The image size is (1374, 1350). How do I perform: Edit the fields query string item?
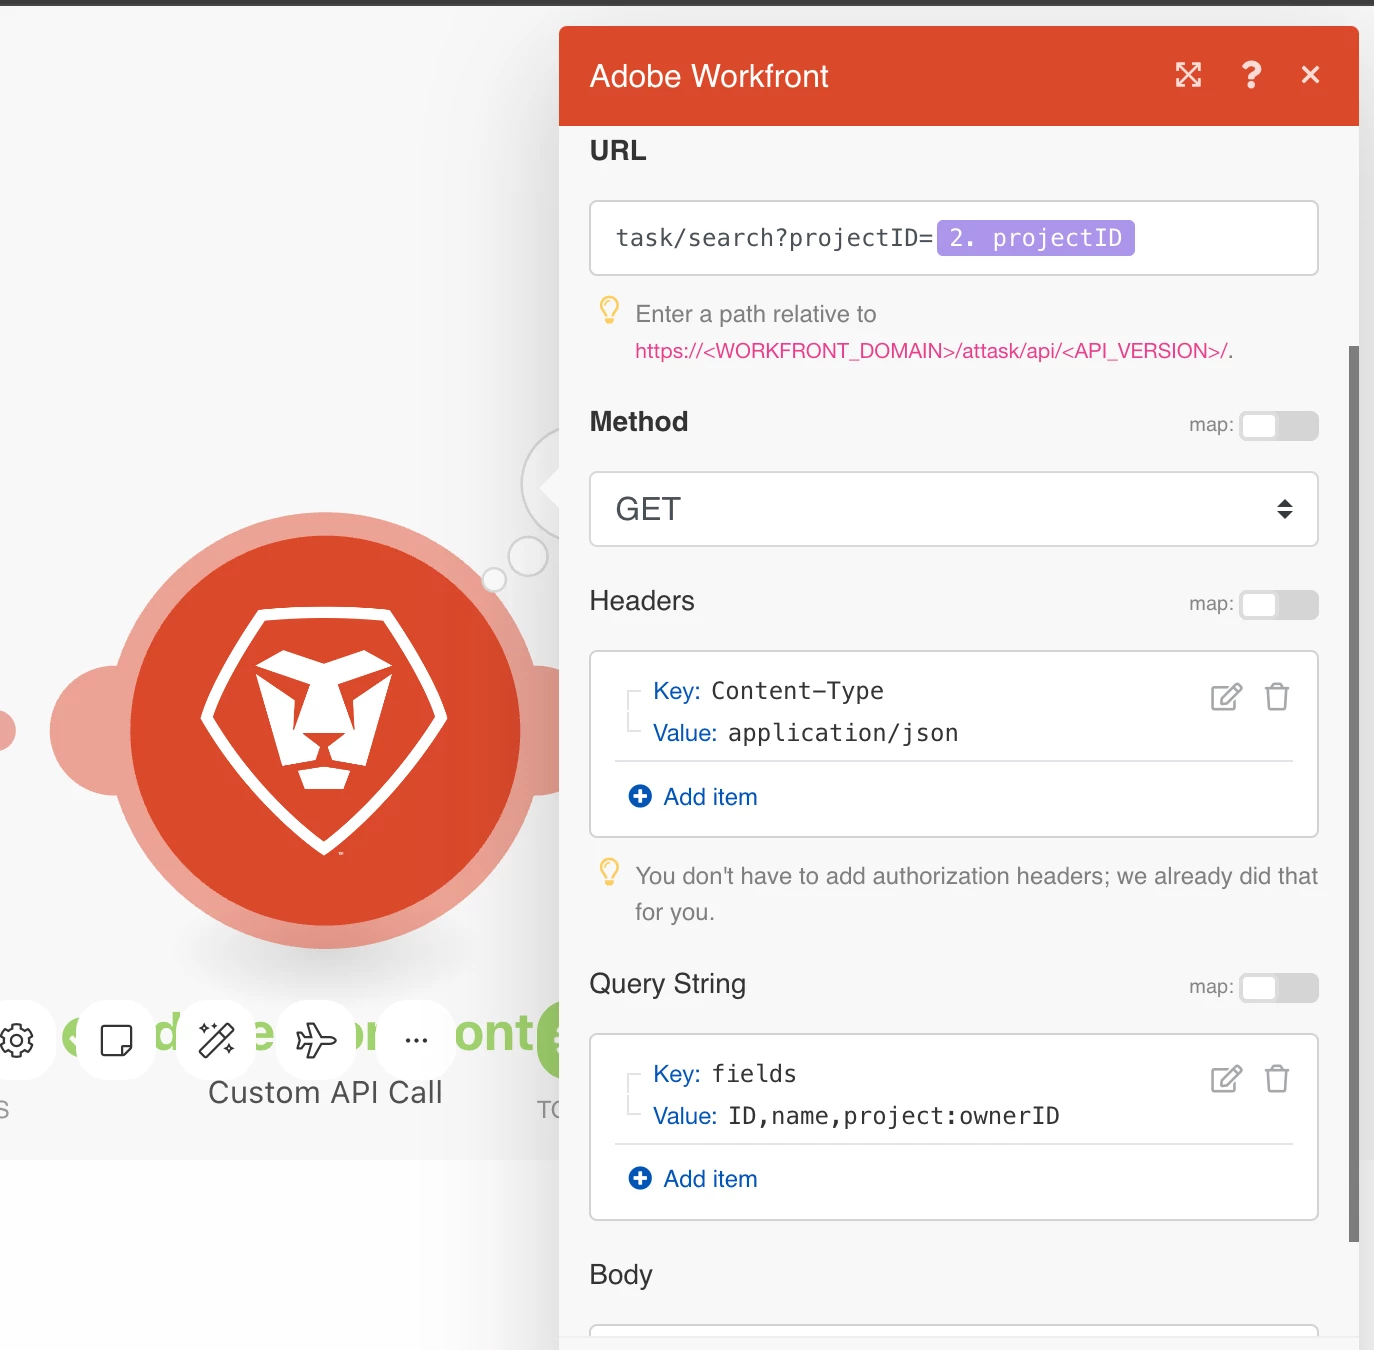point(1226,1079)
